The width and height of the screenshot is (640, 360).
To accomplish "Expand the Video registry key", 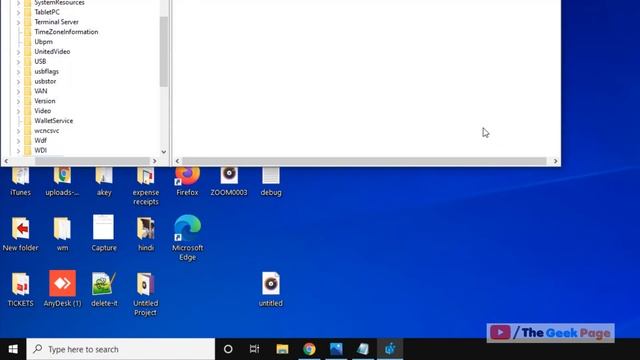I will (x=18, y=111).
